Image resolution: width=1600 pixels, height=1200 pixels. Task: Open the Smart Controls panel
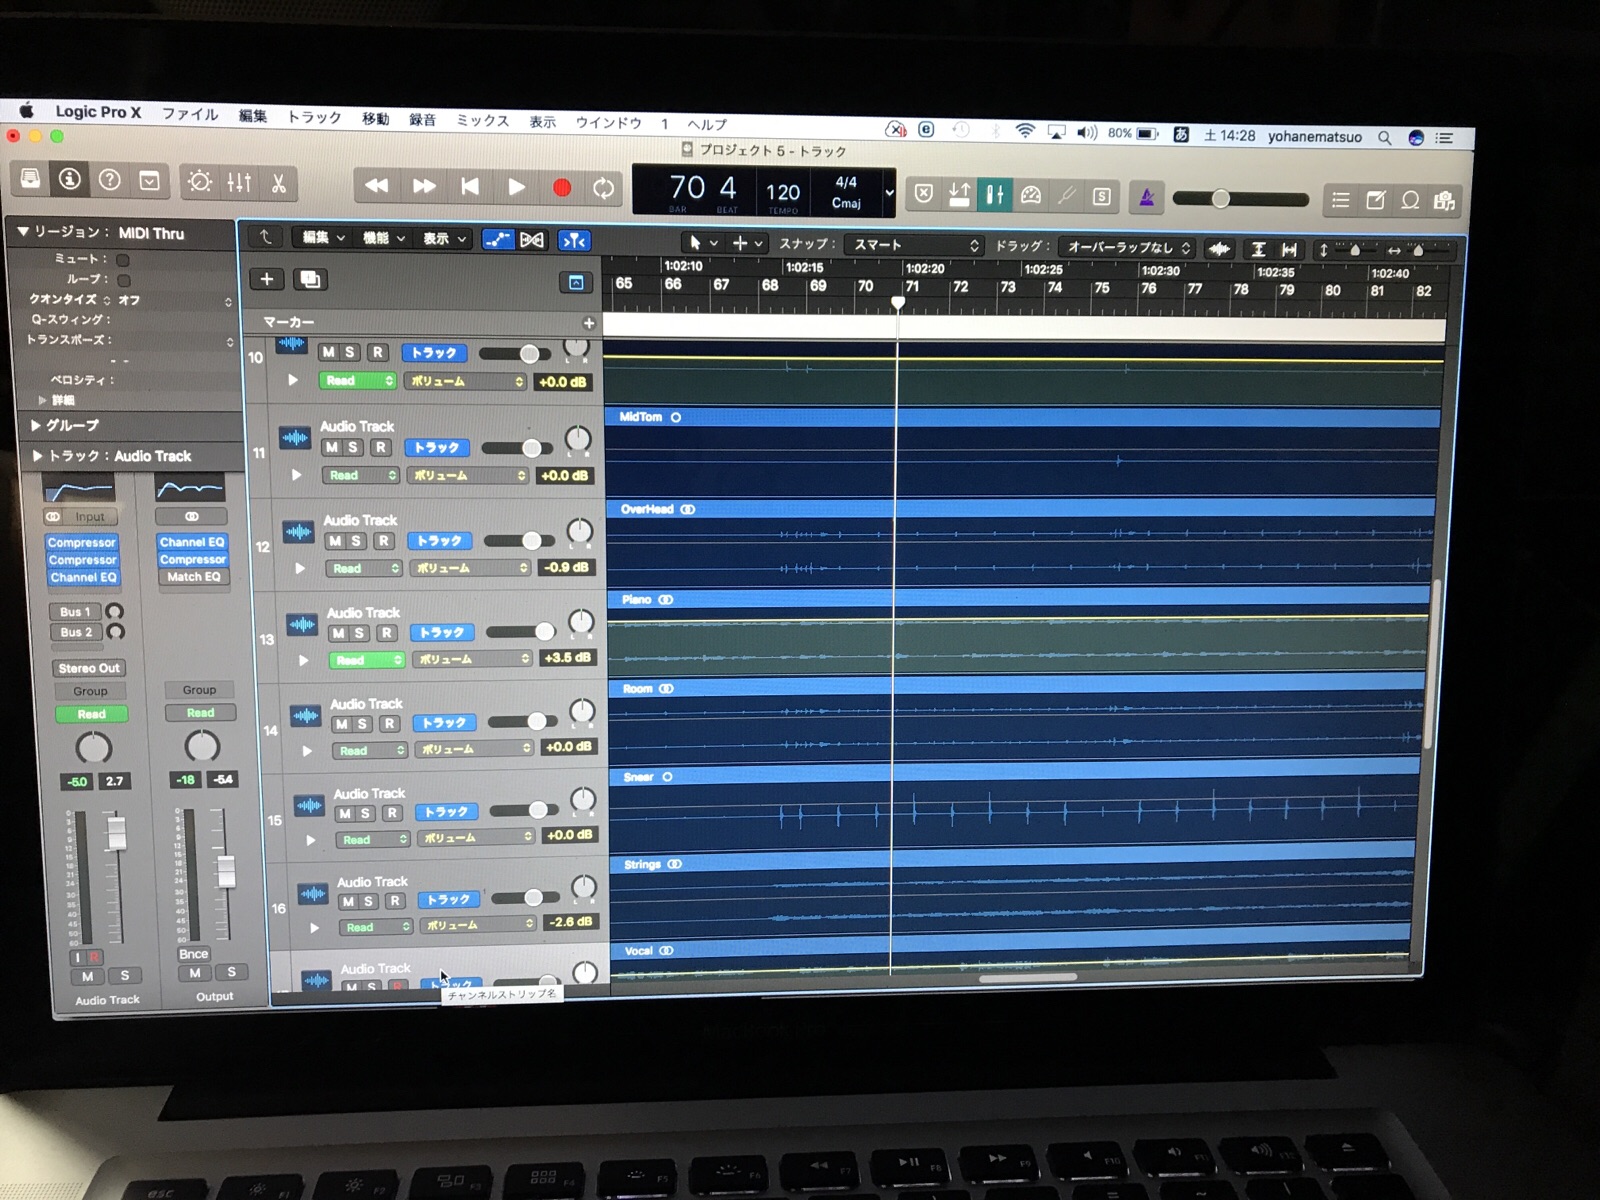click(x=200, y=182)
